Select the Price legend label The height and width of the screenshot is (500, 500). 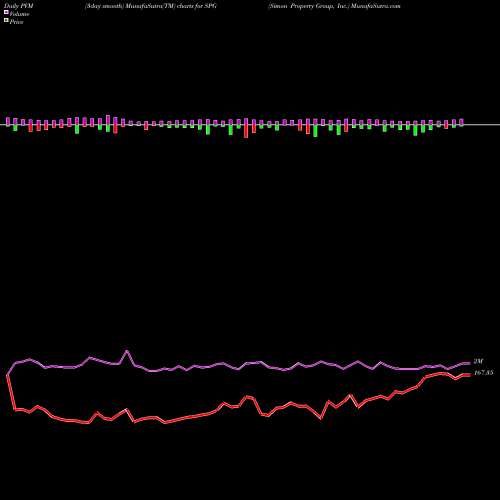[16, 22]
